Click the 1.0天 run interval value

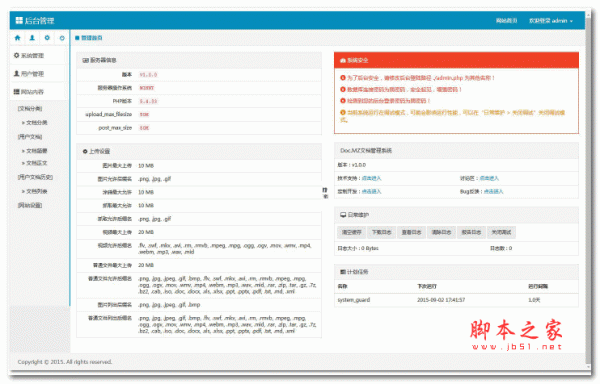coord(534,300)
